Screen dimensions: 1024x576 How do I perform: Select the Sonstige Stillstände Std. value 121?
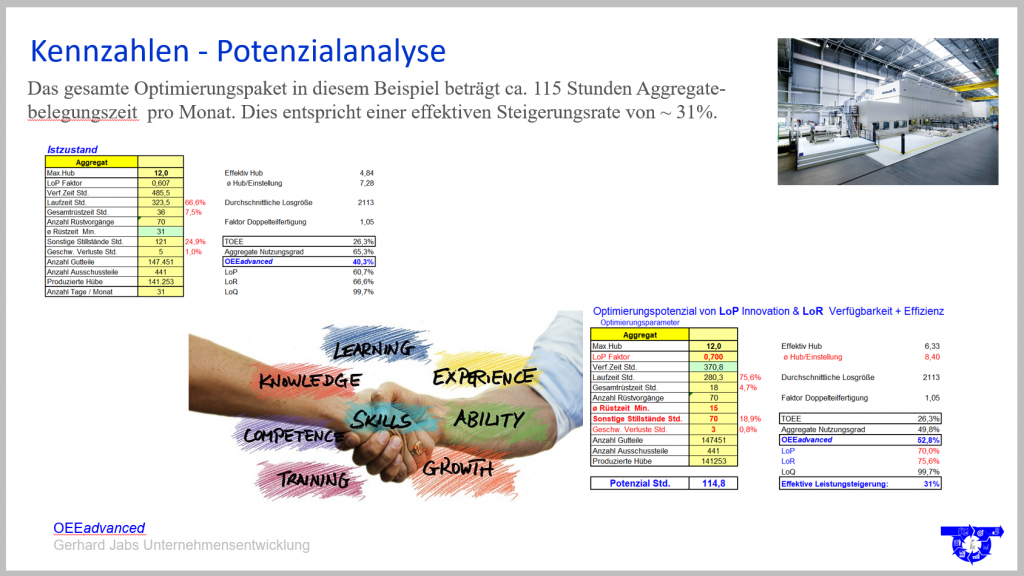click(160, 241)
